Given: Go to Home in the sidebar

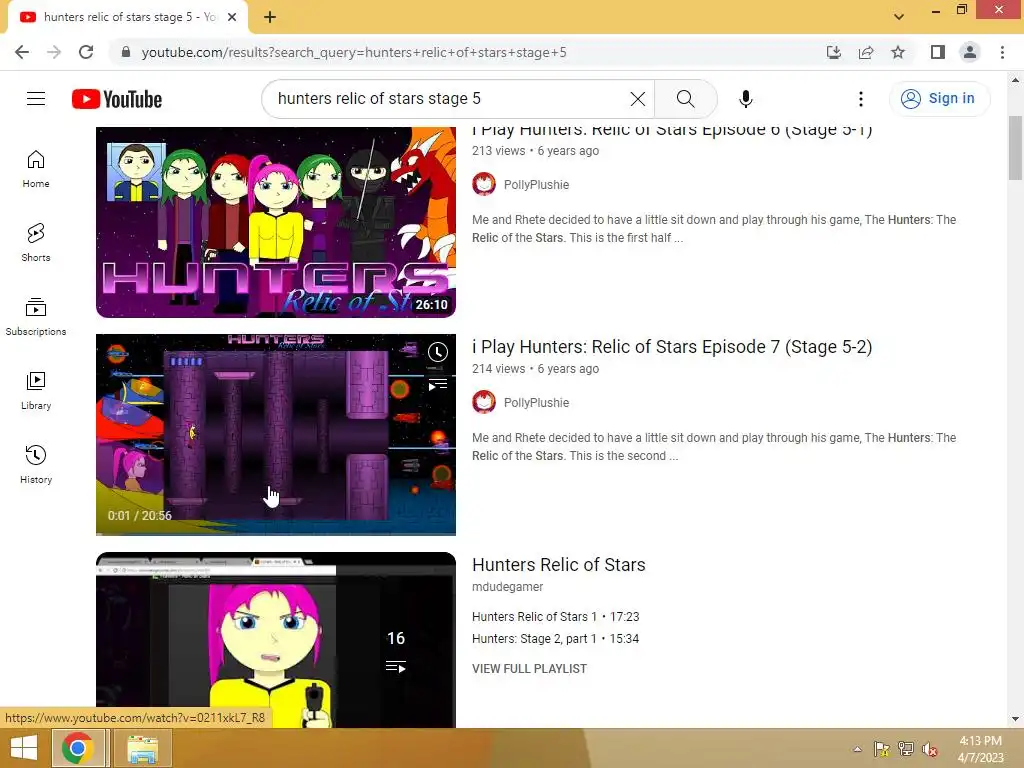Looking at the screenshot, I should [36, 168].
